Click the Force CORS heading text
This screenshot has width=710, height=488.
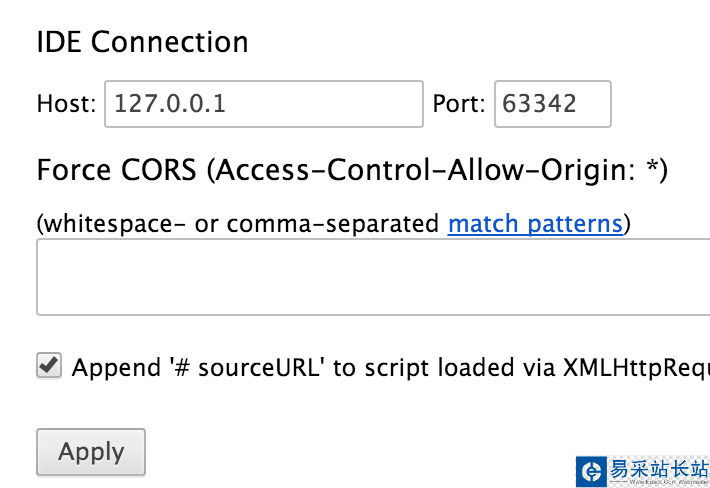tap(116, 170)
